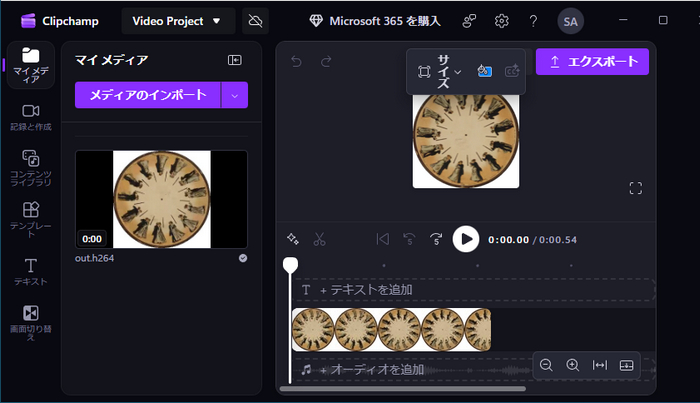Open the Content library sidebar tab
This screenshot has width=700, height=403.
coord(31,168)
